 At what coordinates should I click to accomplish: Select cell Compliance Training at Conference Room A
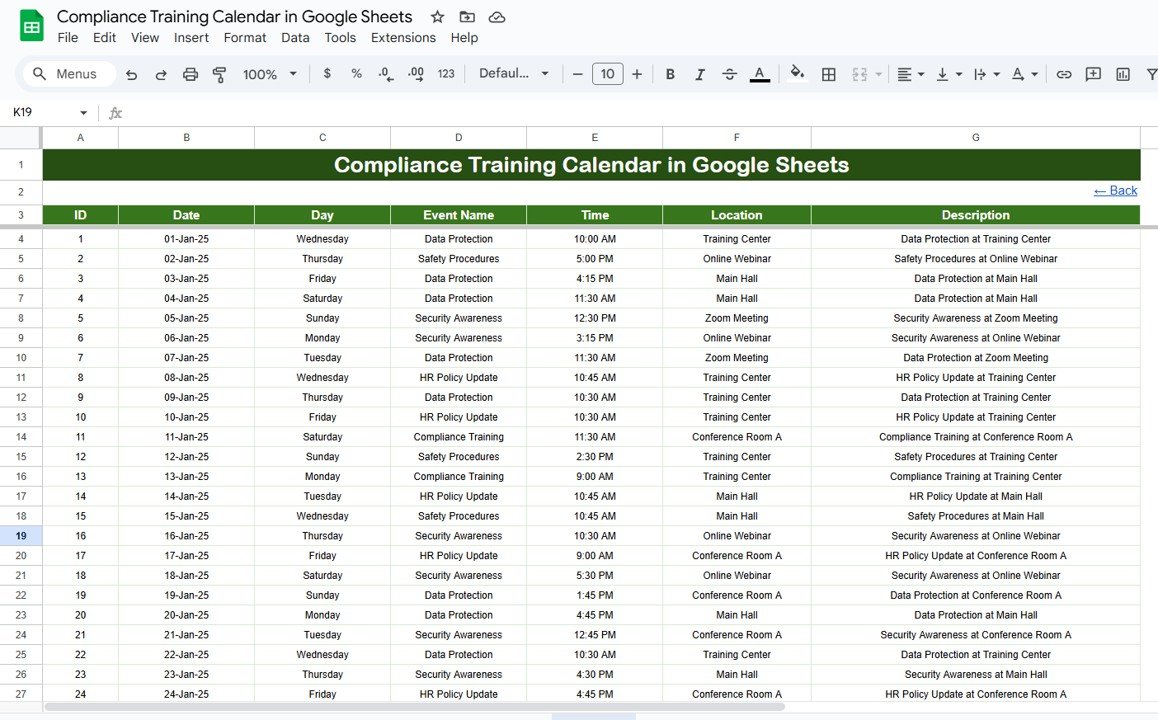pyautogui.click(x=976, y=437)
